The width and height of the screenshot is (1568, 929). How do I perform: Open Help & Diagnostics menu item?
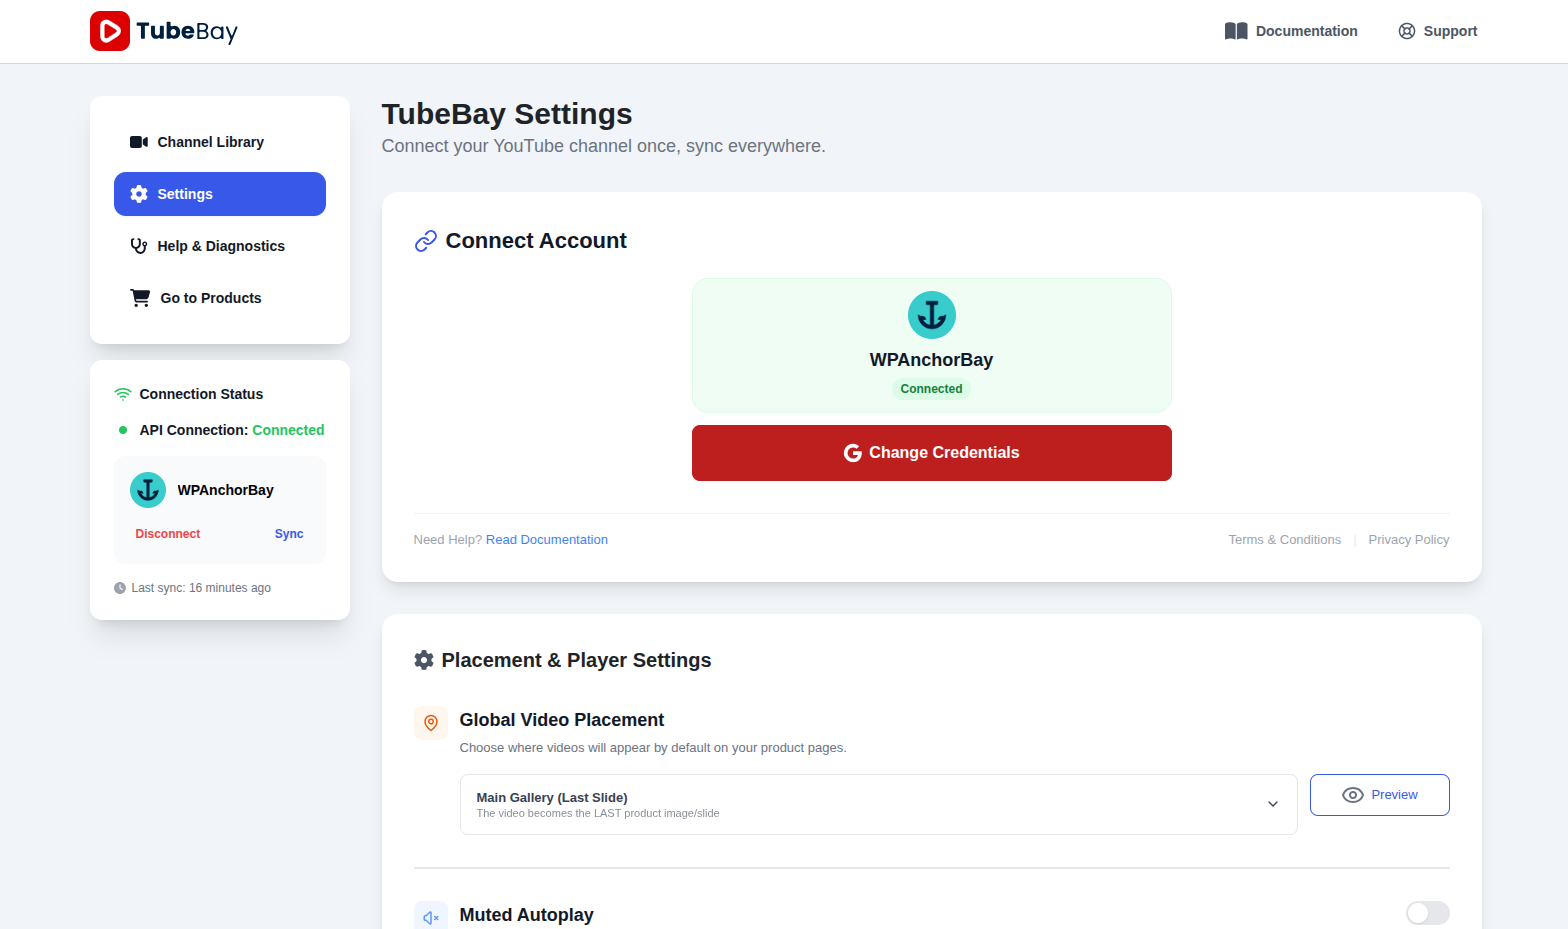tap(220, 246)
